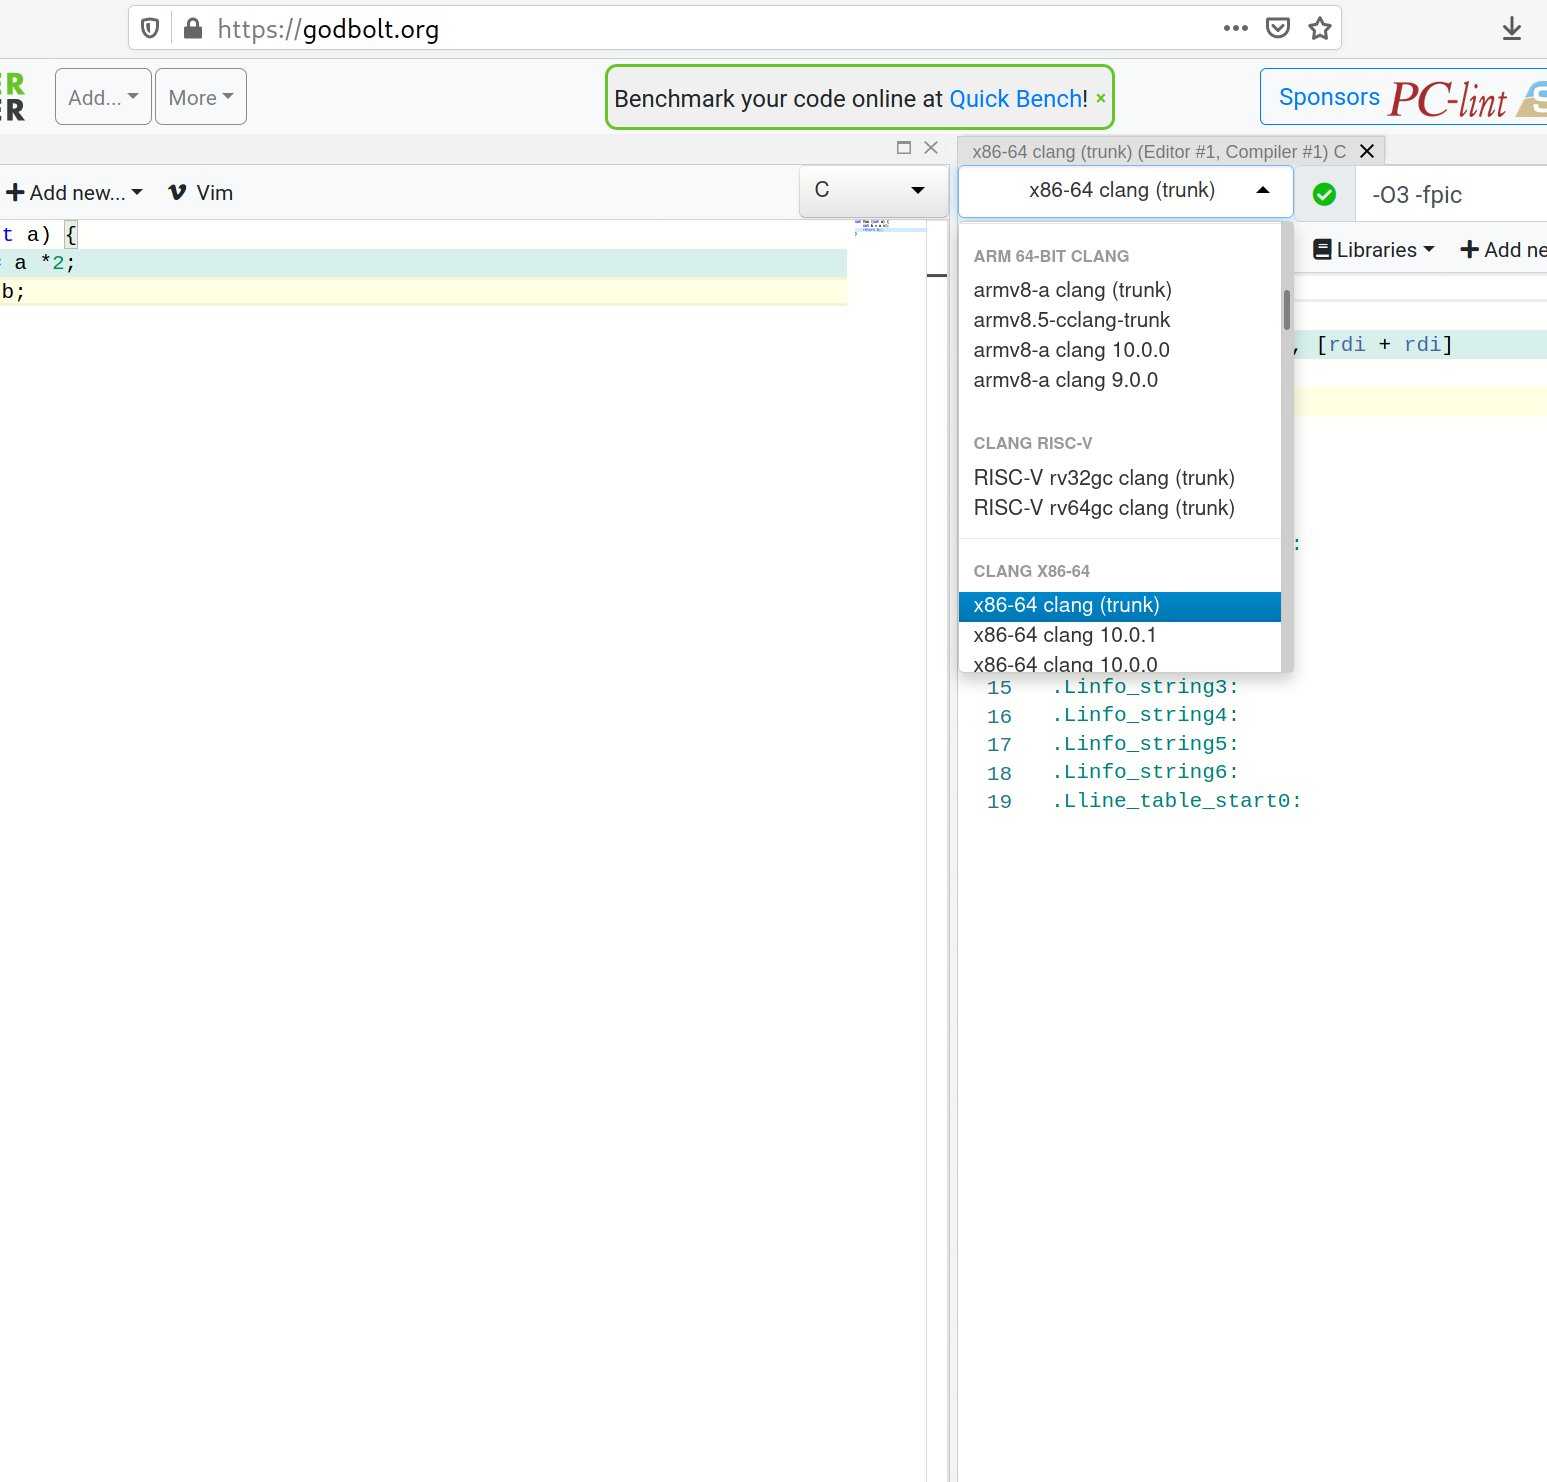Screen dimensions: 1547x1482
Task: Close the editor pane with X icon
Action: click(931, 148)
